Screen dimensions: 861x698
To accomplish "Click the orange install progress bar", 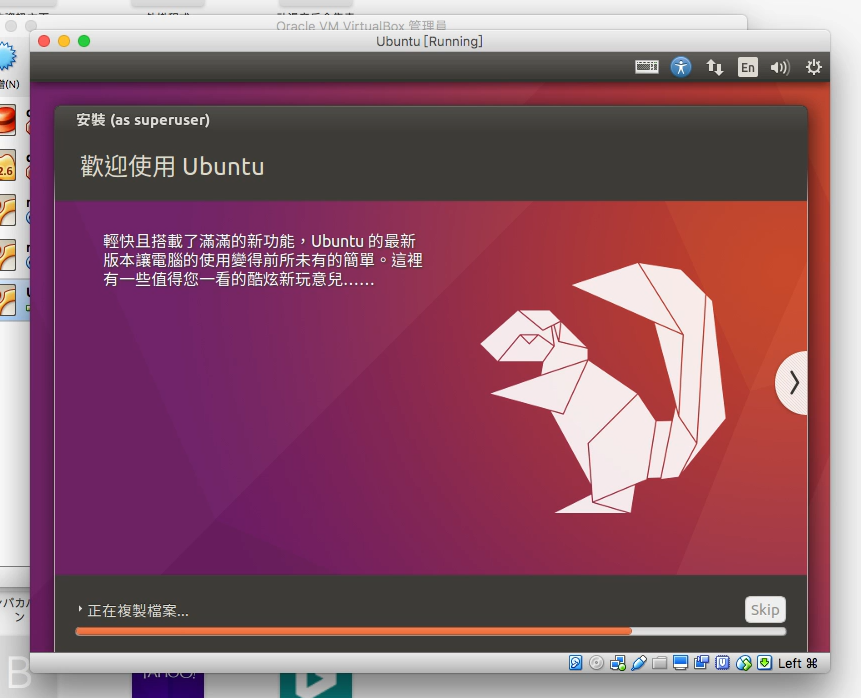I will pyautogui.click(x=430, y=632).
